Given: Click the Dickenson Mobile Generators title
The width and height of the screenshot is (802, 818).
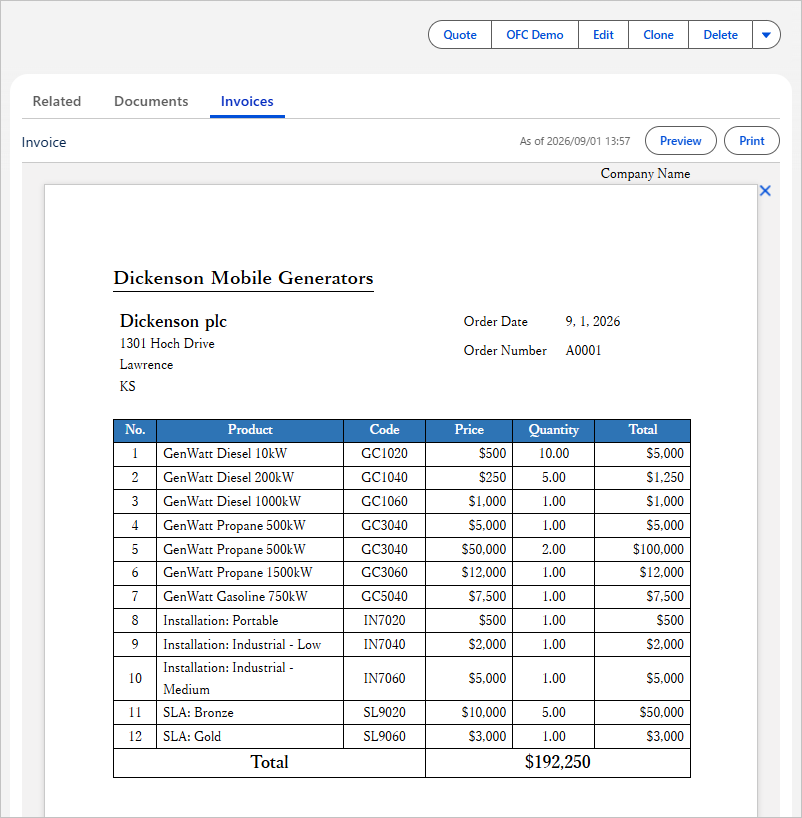Looking at the screenshot, I should 243,278.
